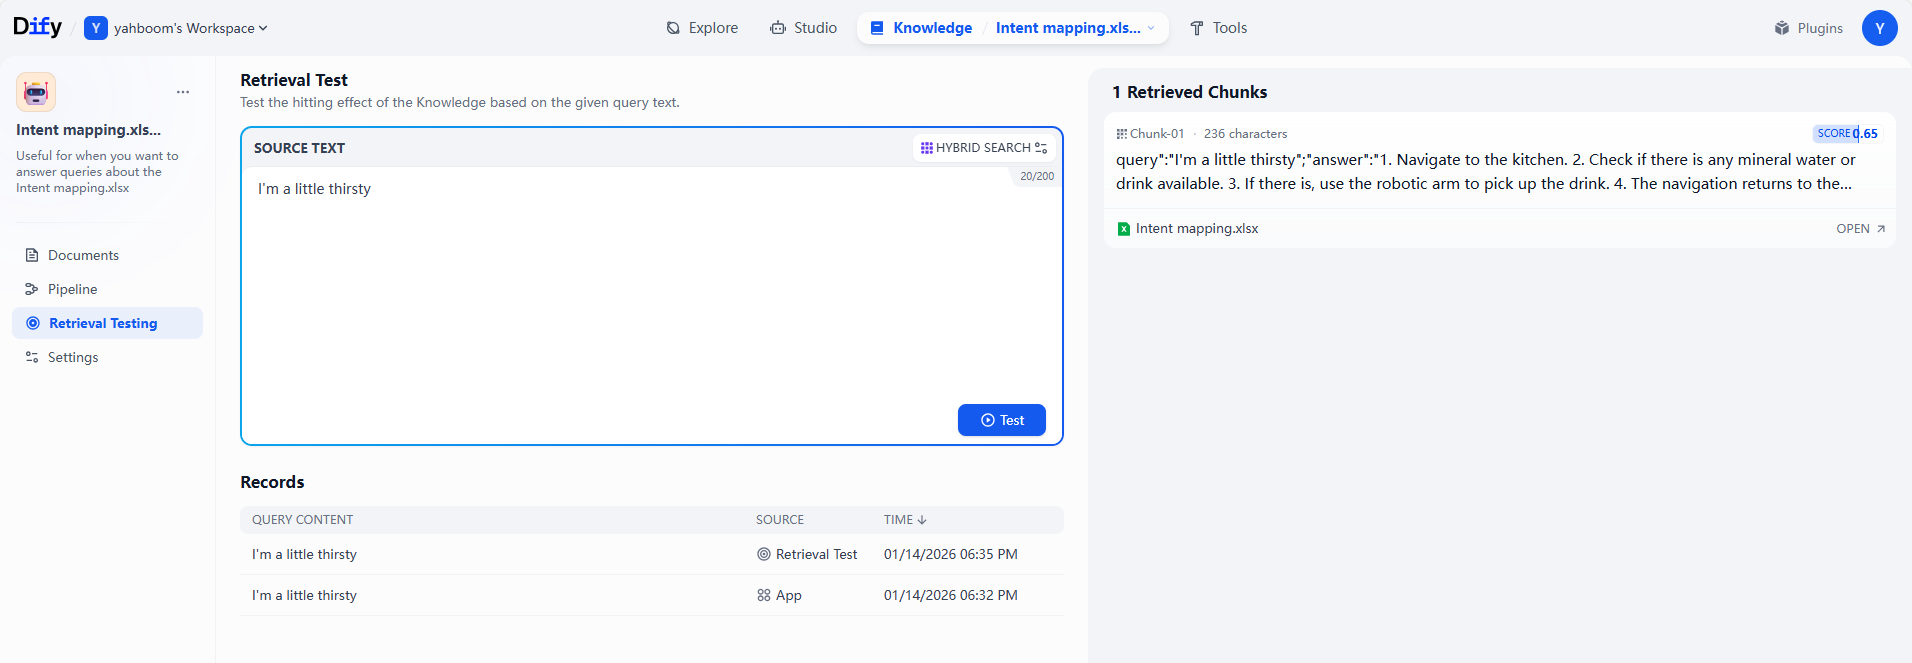The image size is (1912, 663).
Task: Click the Retrieval Test source icon
Action: point(764,554)
